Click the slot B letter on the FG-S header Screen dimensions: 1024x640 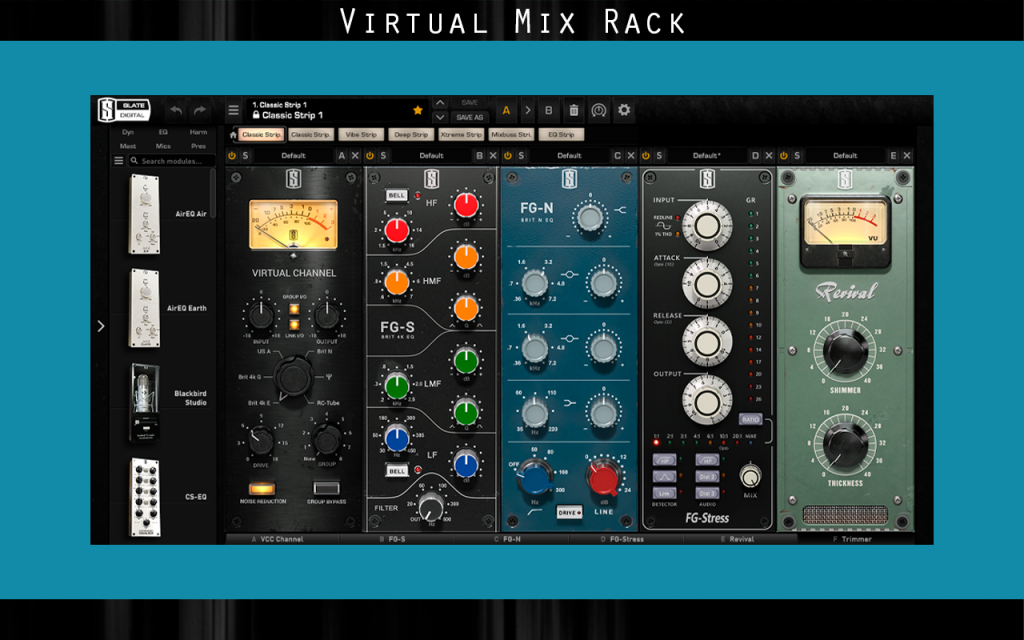[479, 155]
